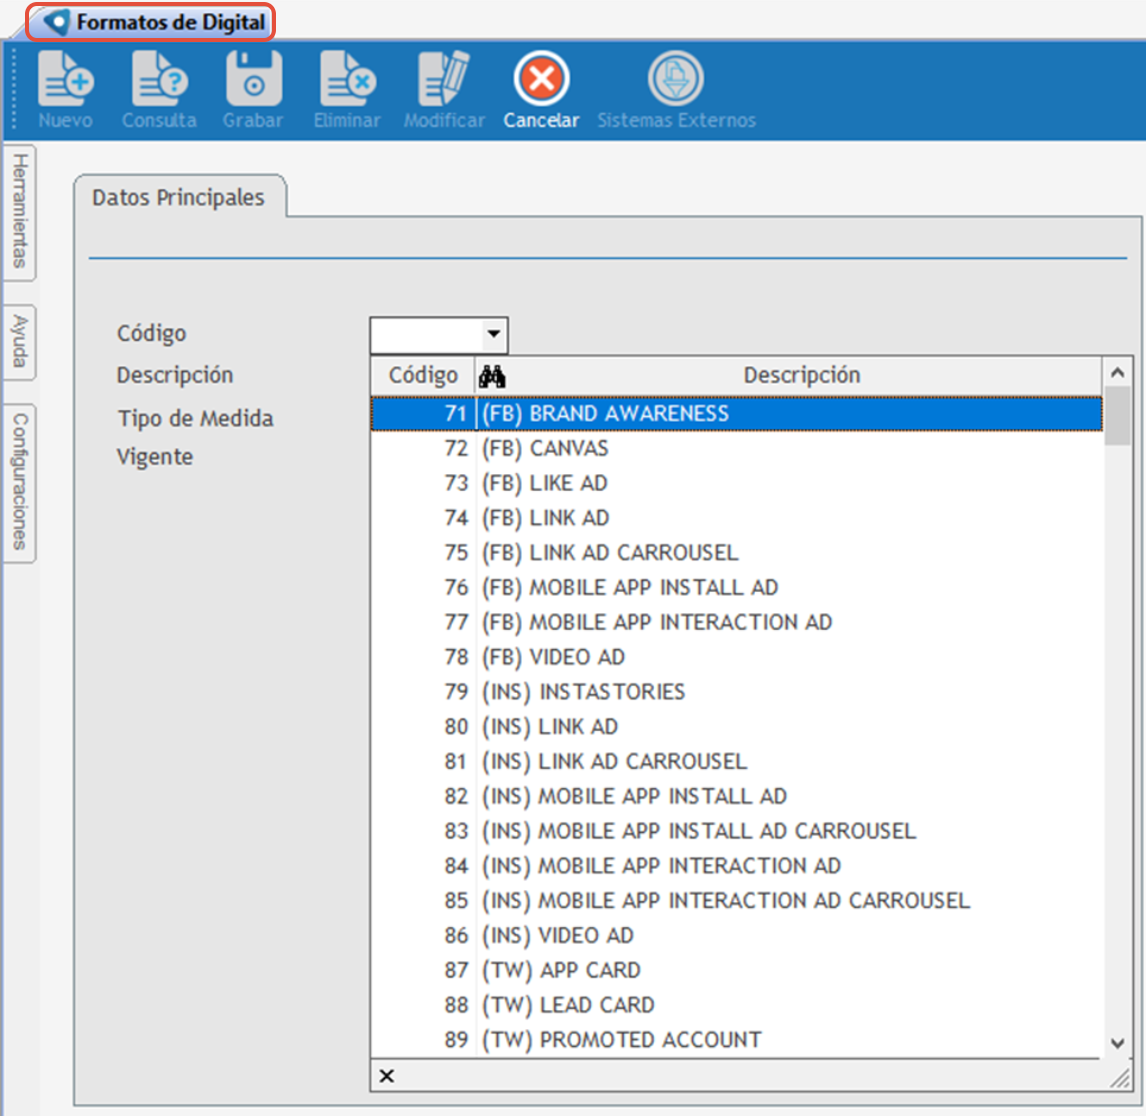Switch to the Datos Principales tab
This screenshot has height=1116, width=1146.
tap(178, 197)
